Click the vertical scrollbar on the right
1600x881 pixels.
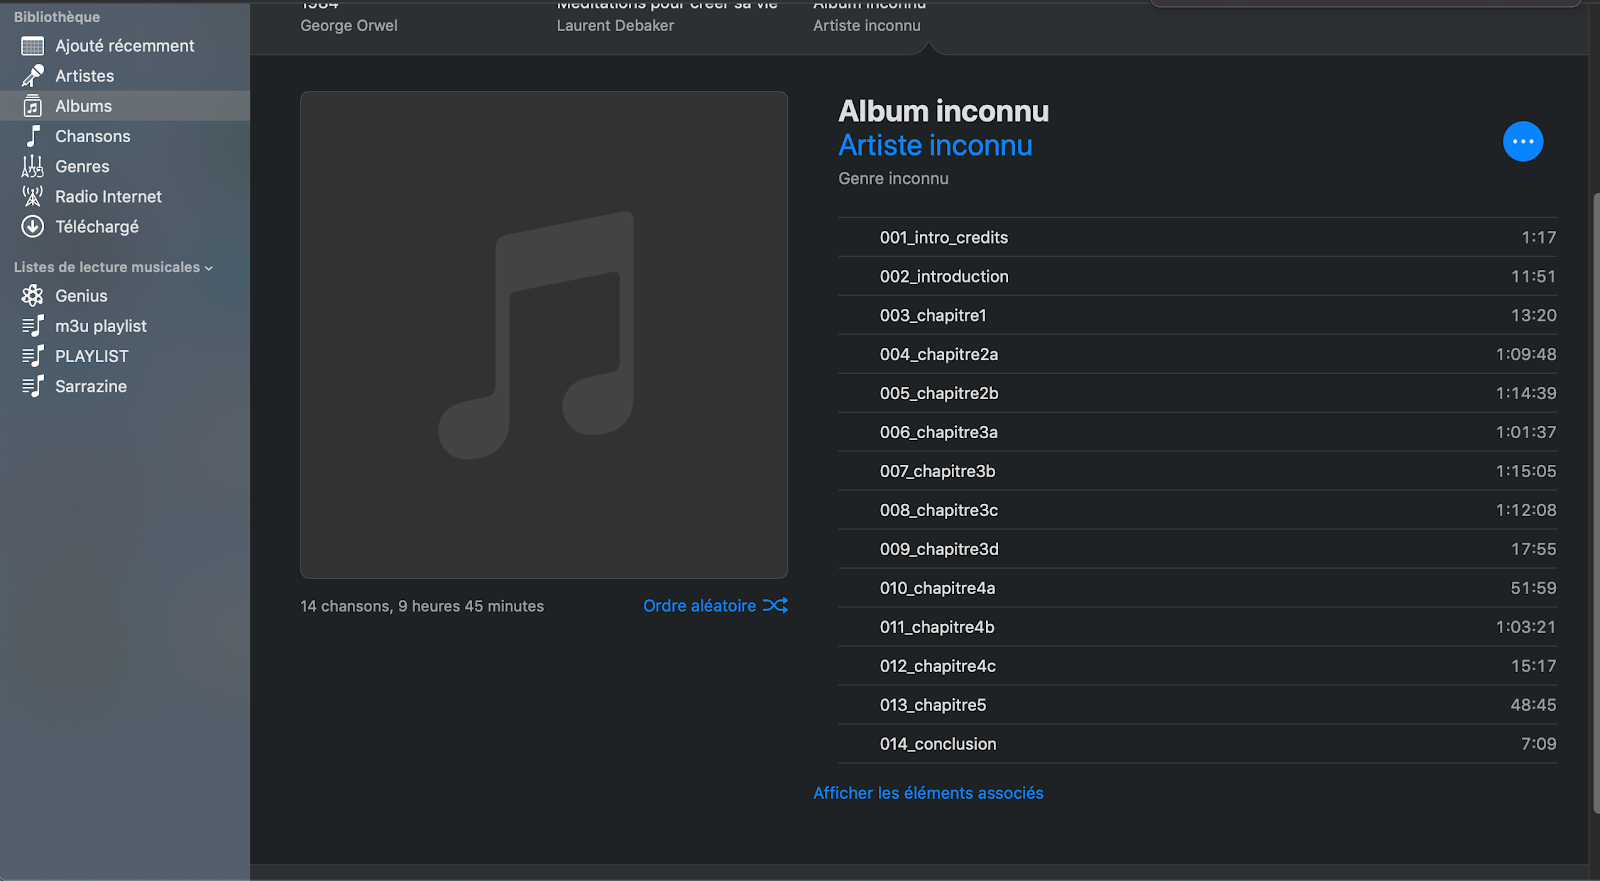coord(1594,500)
